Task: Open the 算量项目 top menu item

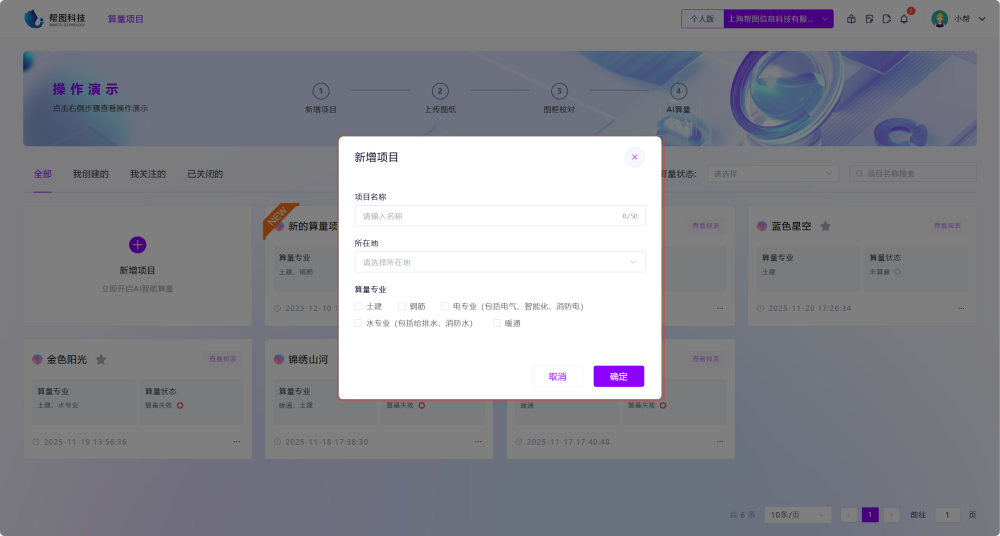Action: click(126, 19)
